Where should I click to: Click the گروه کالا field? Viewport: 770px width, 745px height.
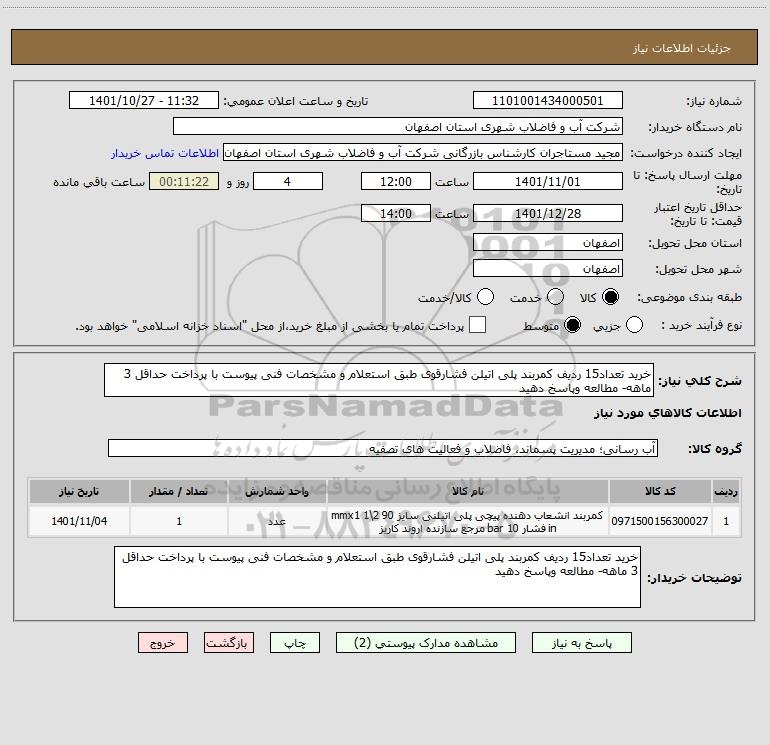pyautogui.click(x=383, y=448)
